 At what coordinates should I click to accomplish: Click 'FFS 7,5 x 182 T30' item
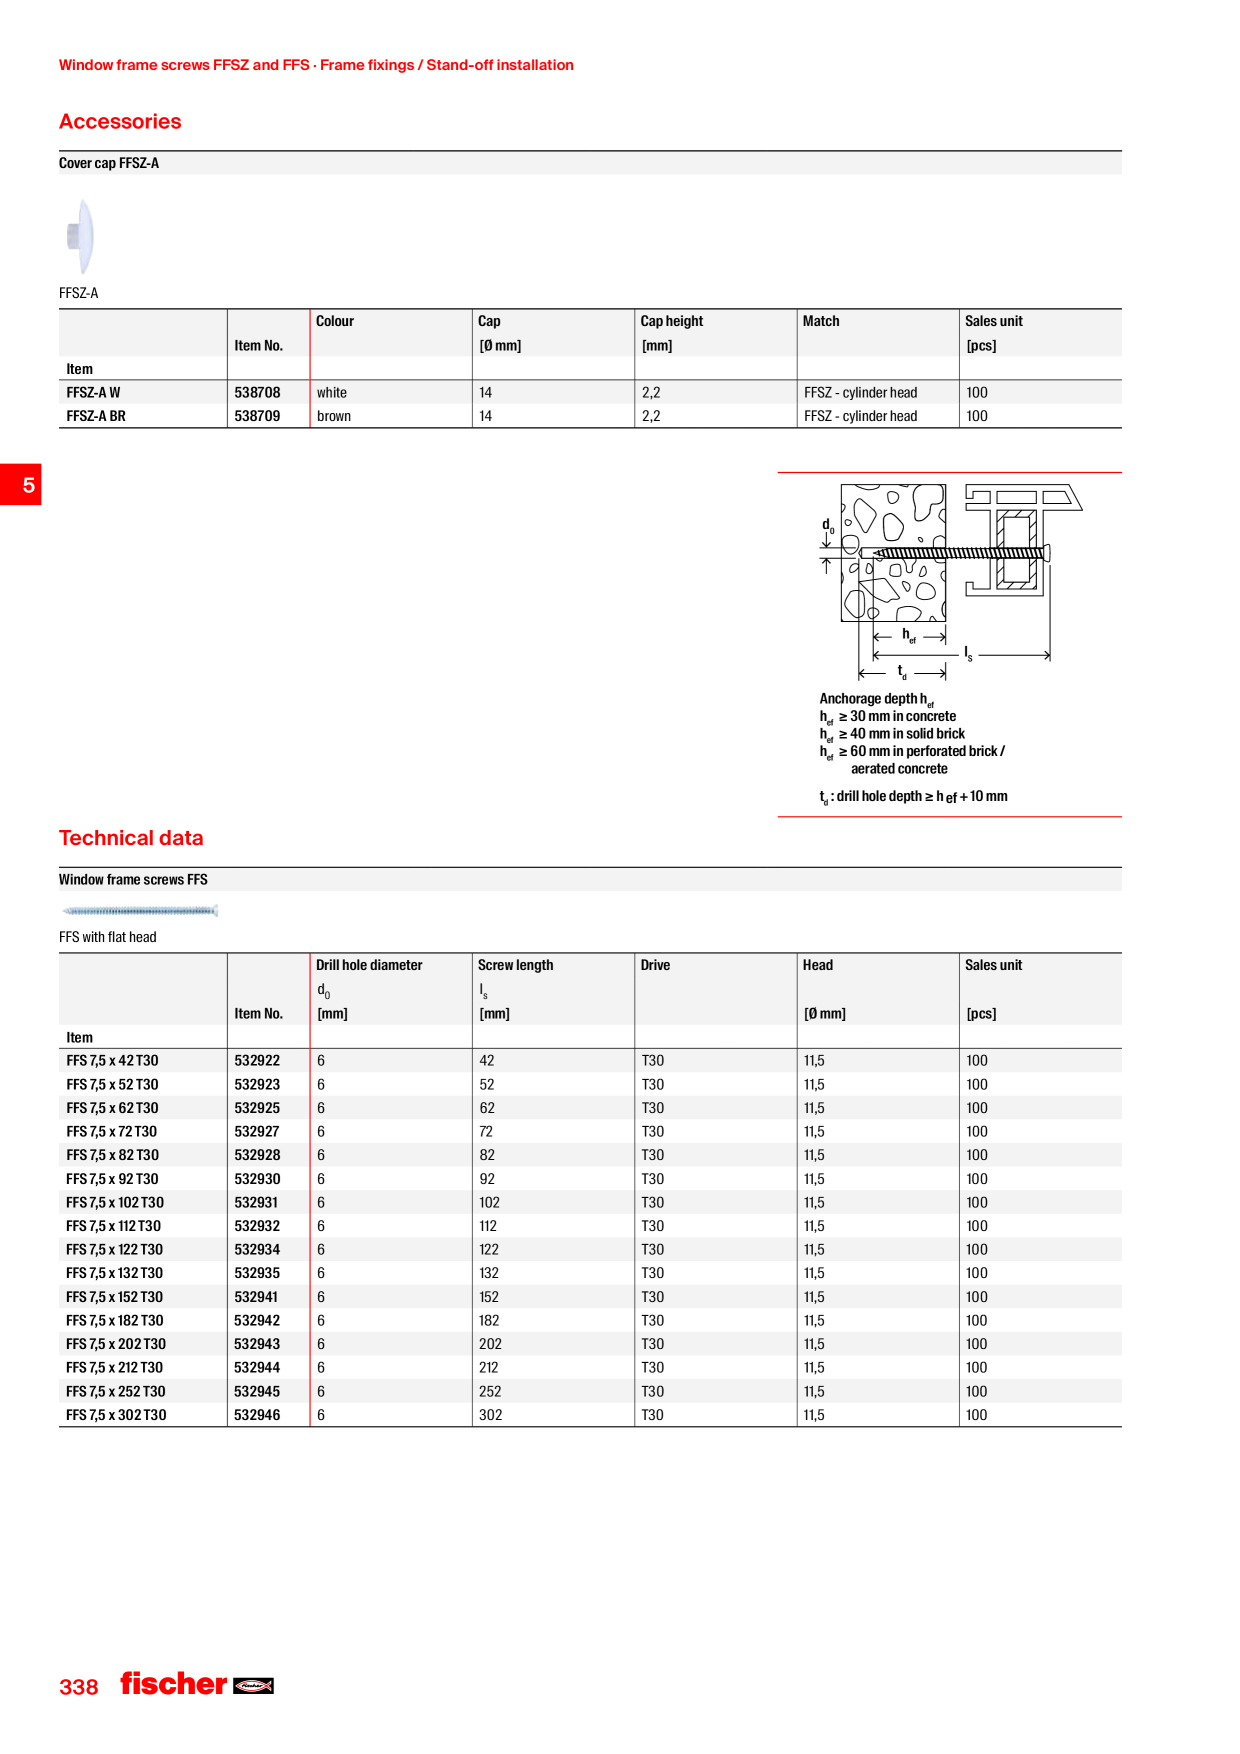click(x=115, y=1321)
